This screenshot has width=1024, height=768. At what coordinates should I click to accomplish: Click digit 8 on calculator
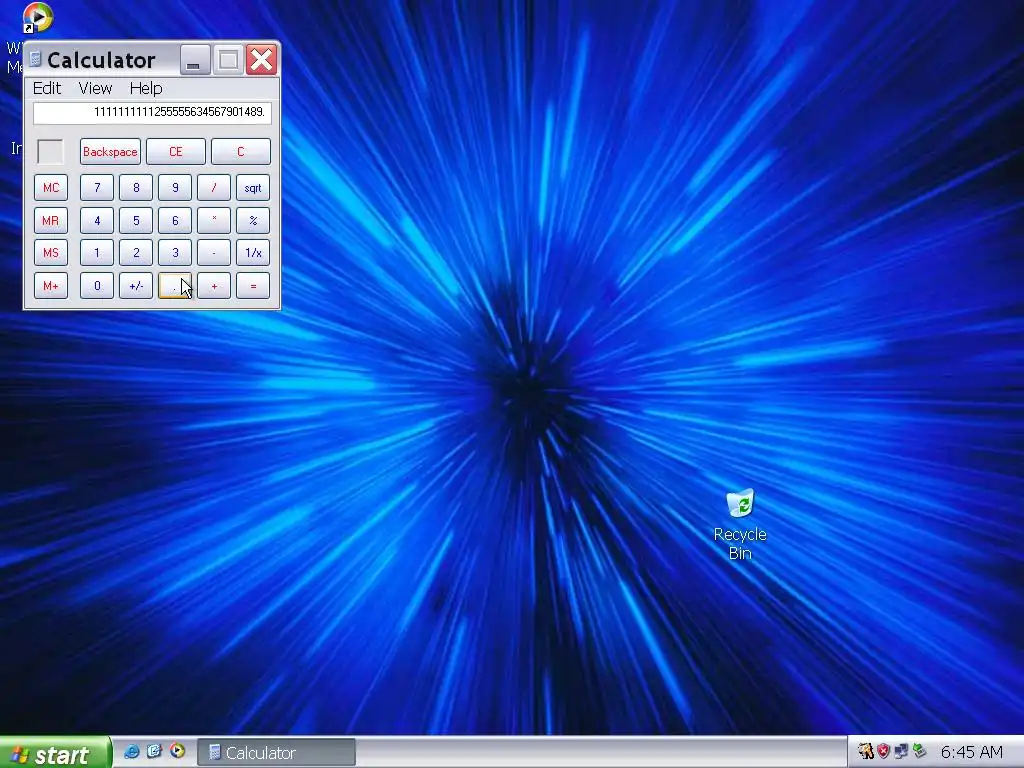pyautogui.click(x=136, y=188)
